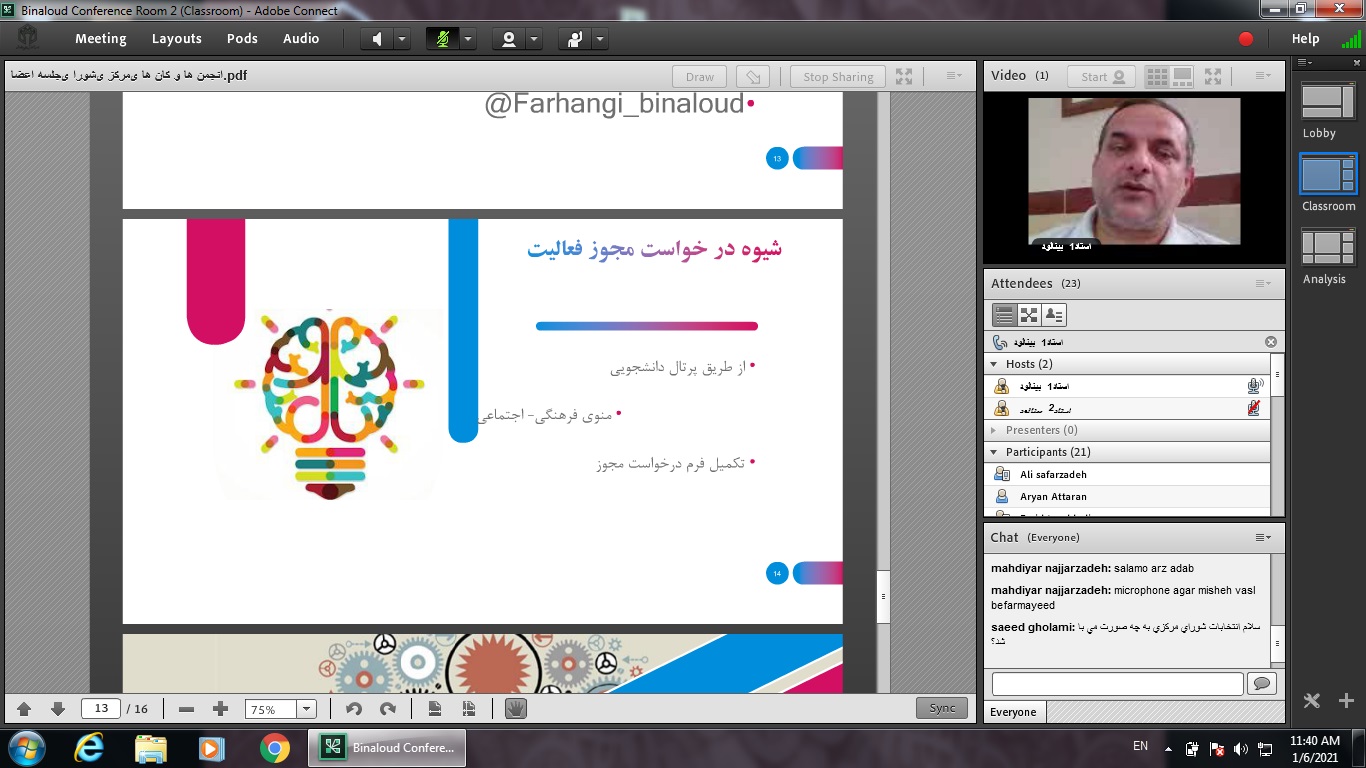
Task: Switch Attendees pane to breakout room view
Action: coord(1029,315)
